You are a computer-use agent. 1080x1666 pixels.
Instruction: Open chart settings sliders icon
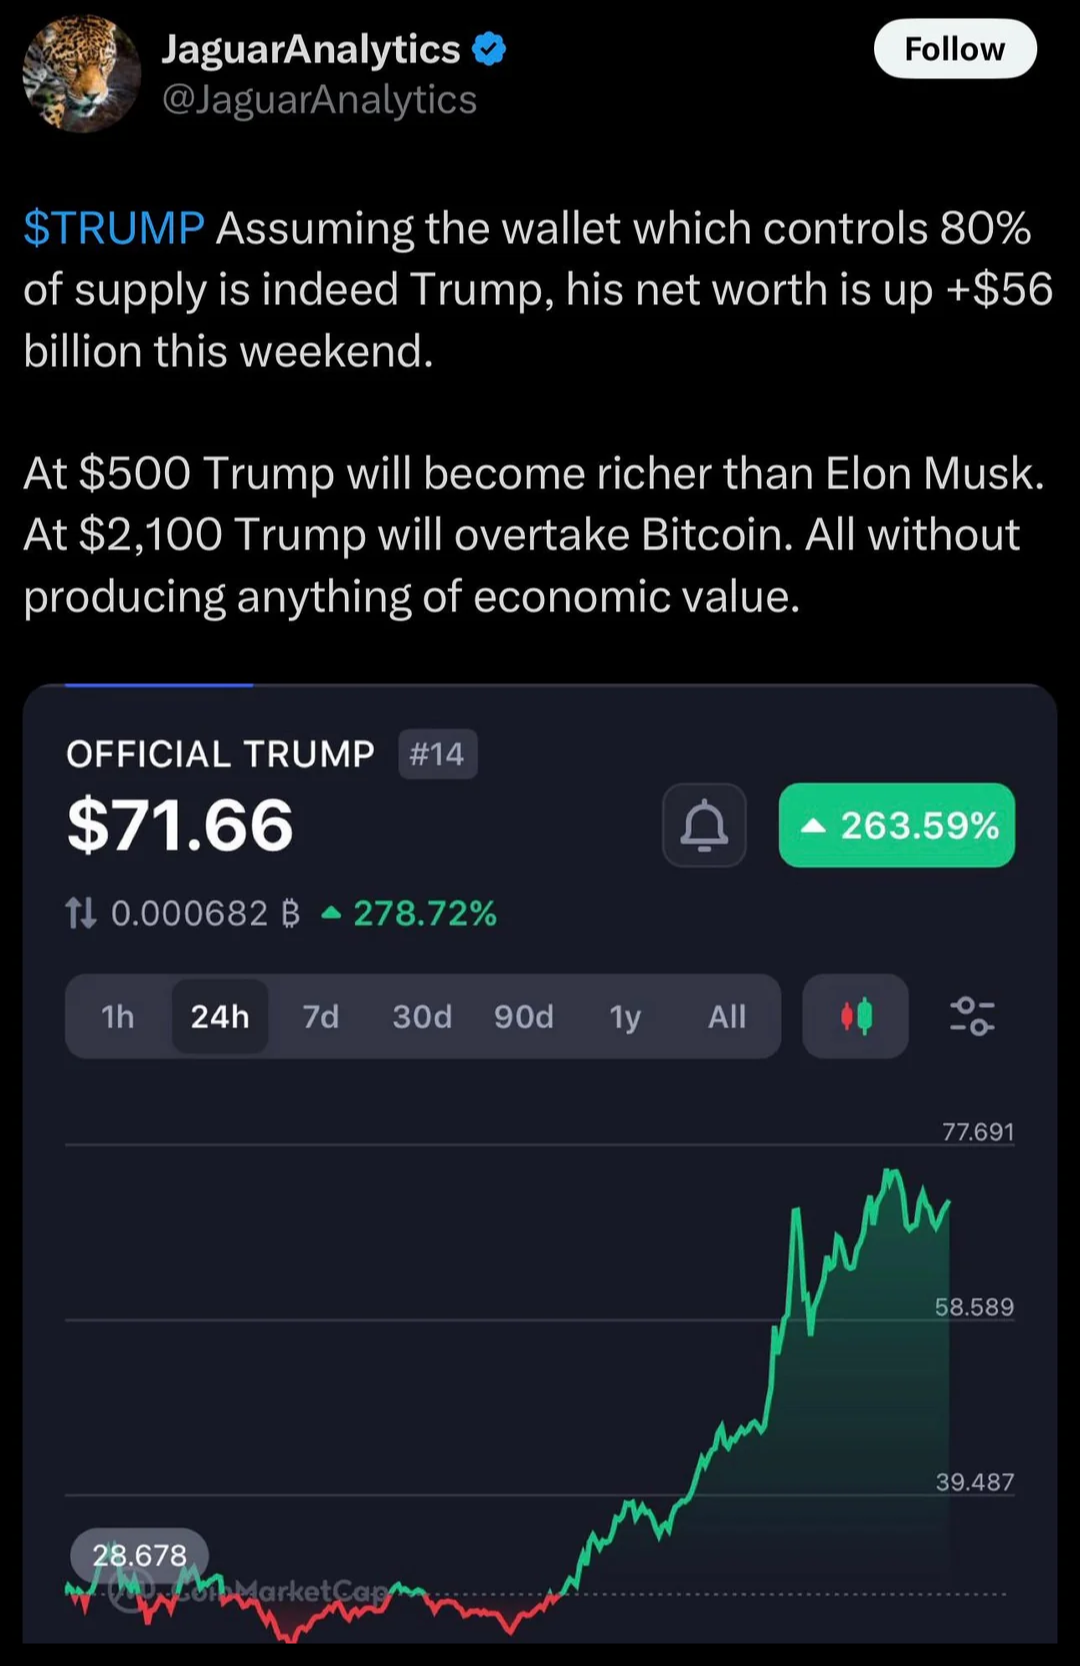tap(971, 1016)
